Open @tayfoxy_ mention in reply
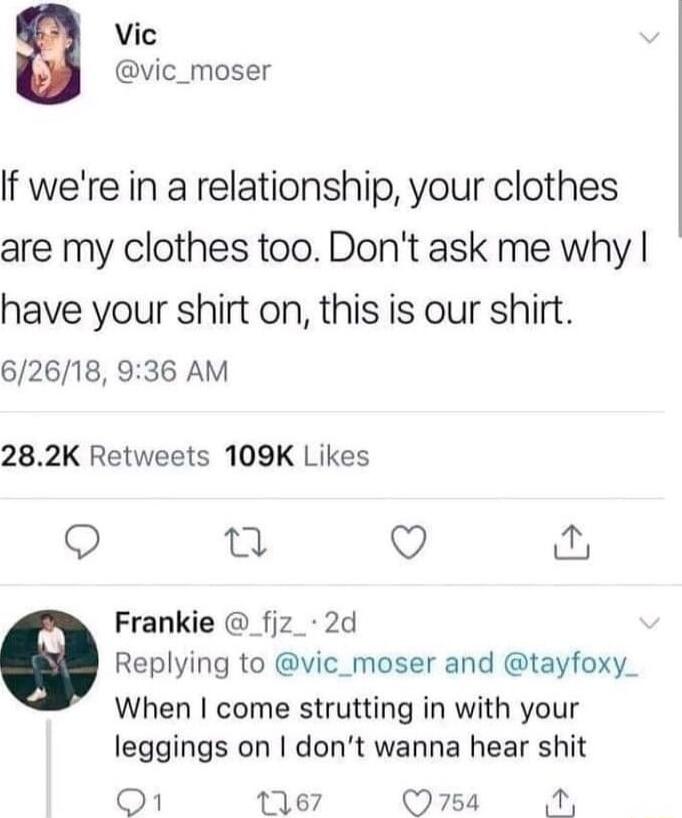682x818 pixels. [x=571, y=664]
